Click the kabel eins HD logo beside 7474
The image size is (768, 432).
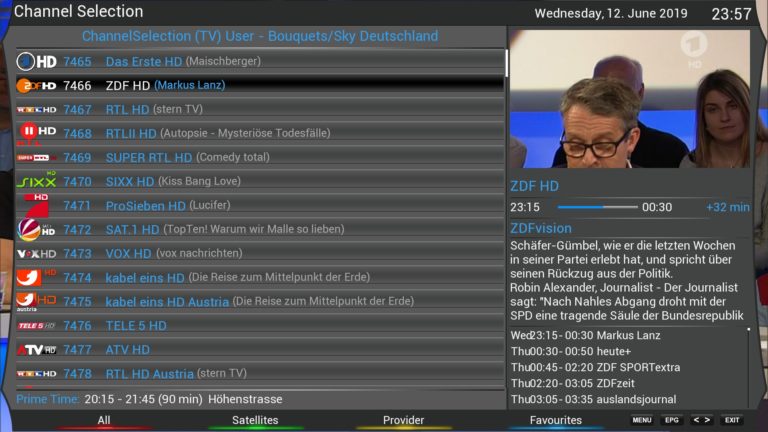[36, 277]
